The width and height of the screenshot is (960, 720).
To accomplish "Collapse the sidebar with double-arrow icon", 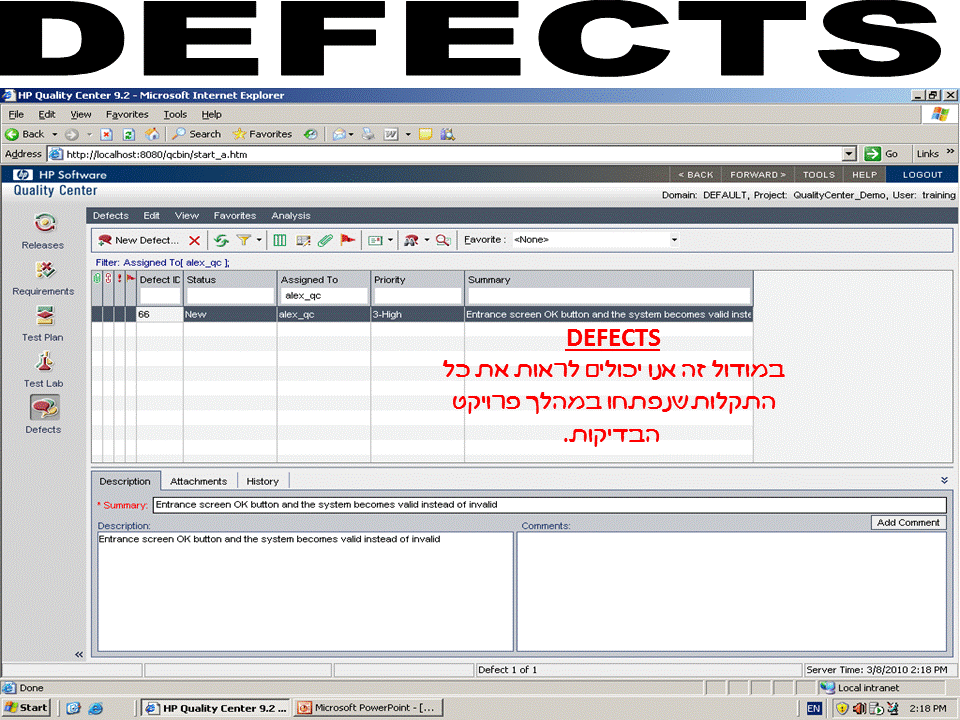I will [x=79, y=654].
